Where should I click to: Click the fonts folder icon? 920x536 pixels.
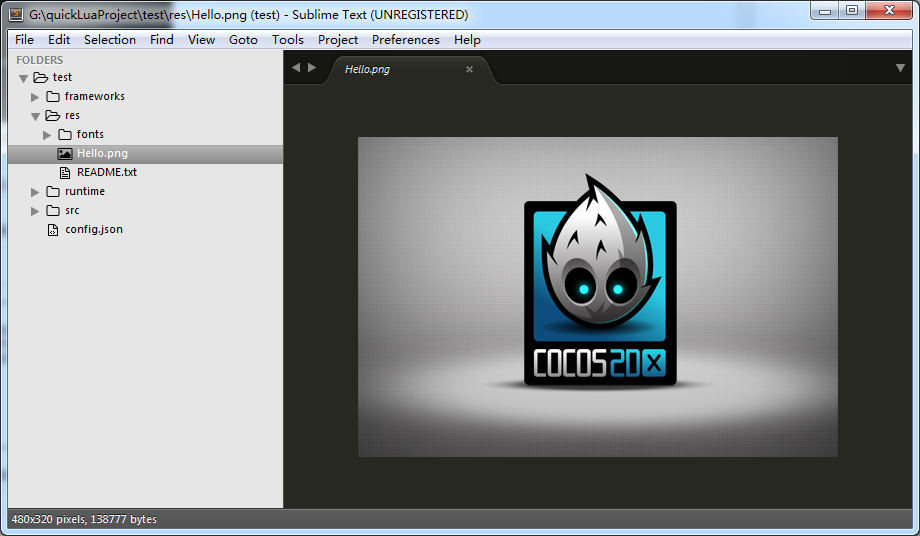65,134
